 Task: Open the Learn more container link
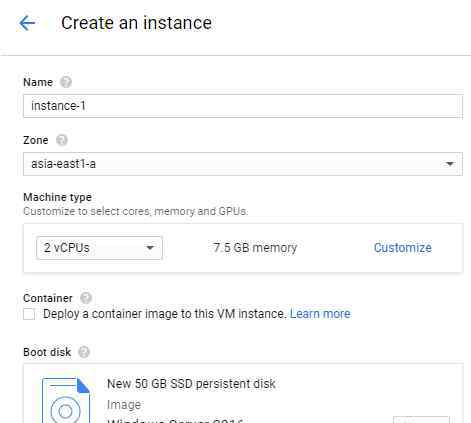(320, 314)
